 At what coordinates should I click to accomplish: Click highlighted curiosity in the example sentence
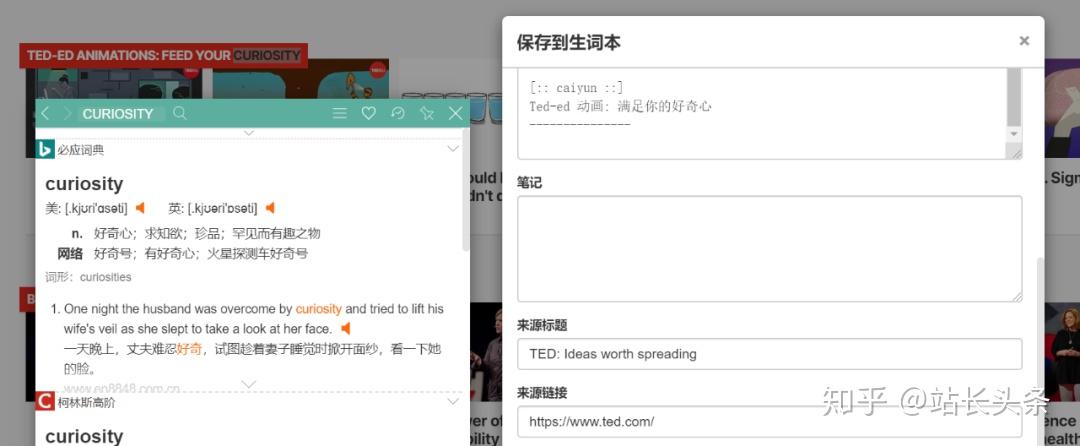[318, 309]
